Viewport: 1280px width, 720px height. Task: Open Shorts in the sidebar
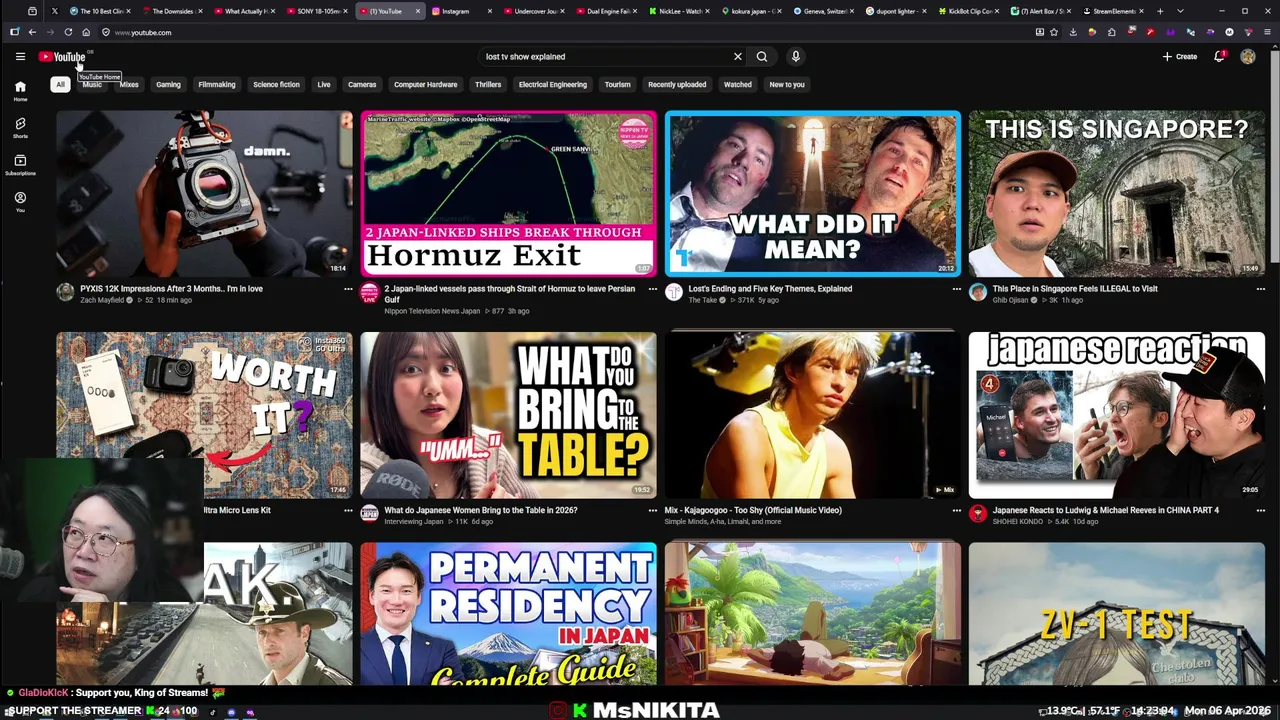click(x=20, y=128)
